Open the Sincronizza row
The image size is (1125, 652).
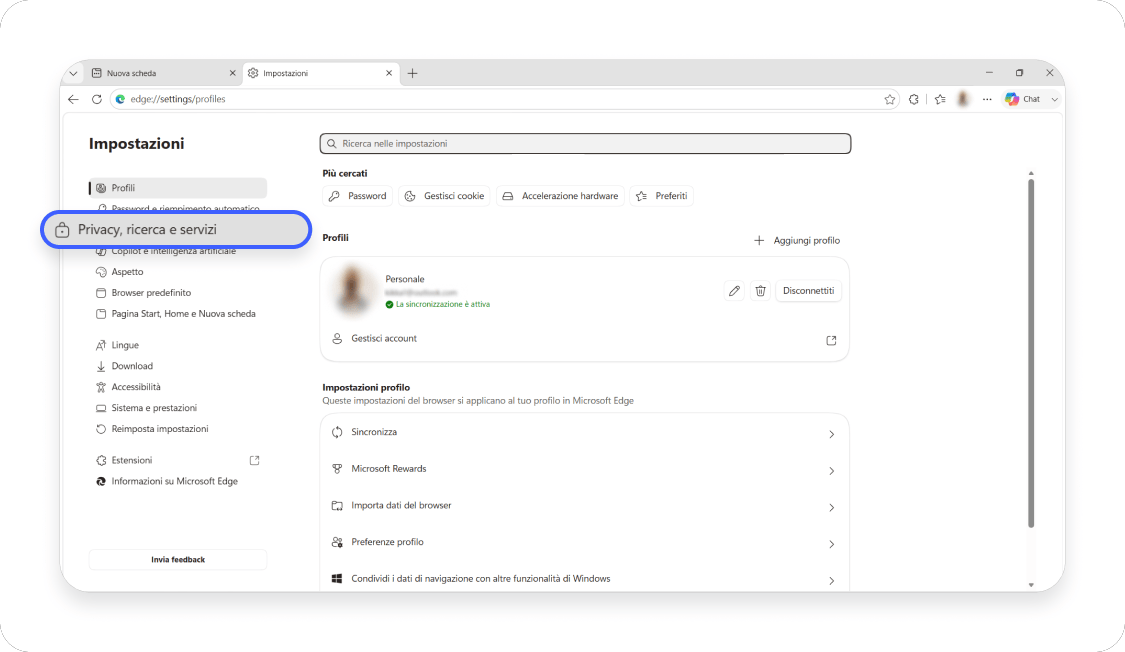pyautogui.click(x=585, y=433)
